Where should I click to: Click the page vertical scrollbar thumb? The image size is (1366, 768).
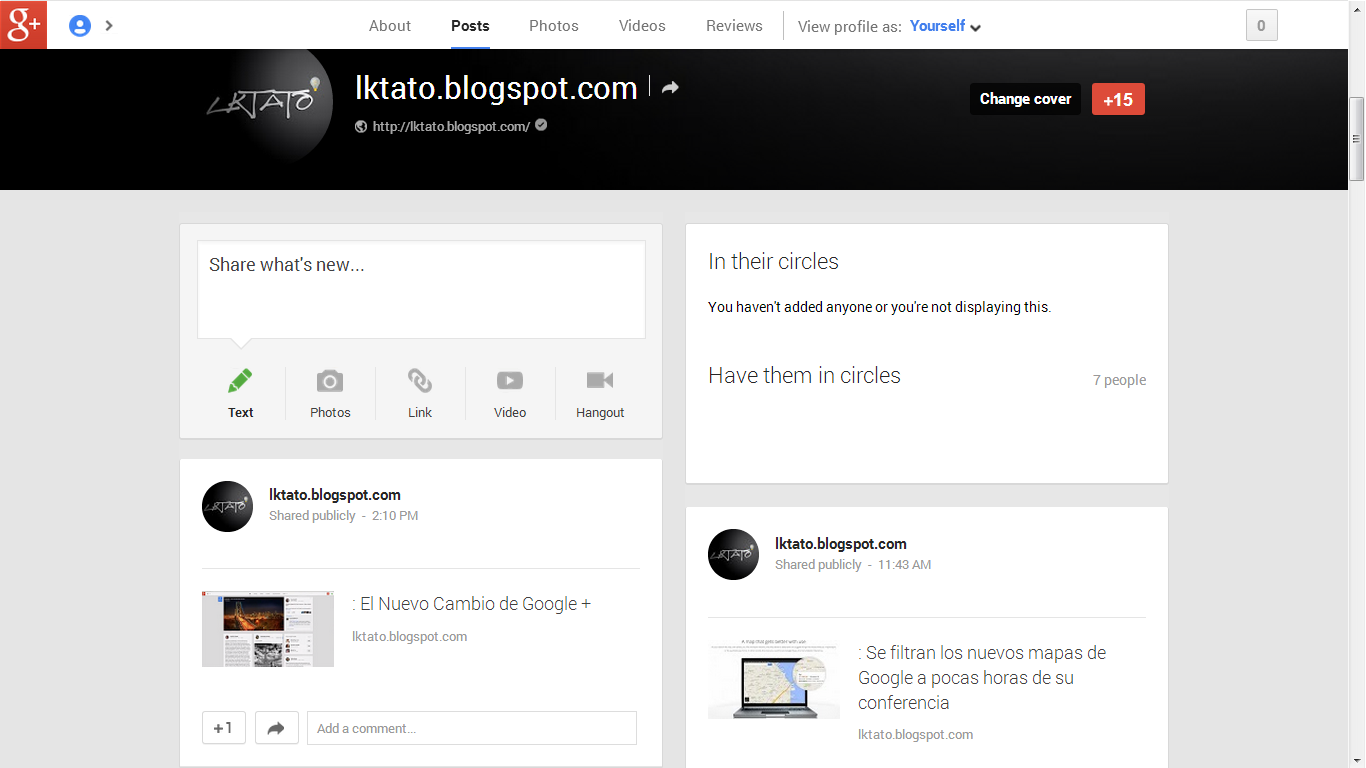pyautogui.click(x=1357, y=139)
